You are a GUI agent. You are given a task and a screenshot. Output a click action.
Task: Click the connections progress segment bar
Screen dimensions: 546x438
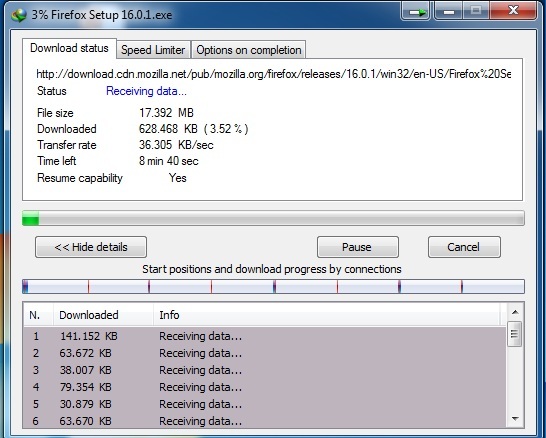pyautogui.click(x=273, y=286)
